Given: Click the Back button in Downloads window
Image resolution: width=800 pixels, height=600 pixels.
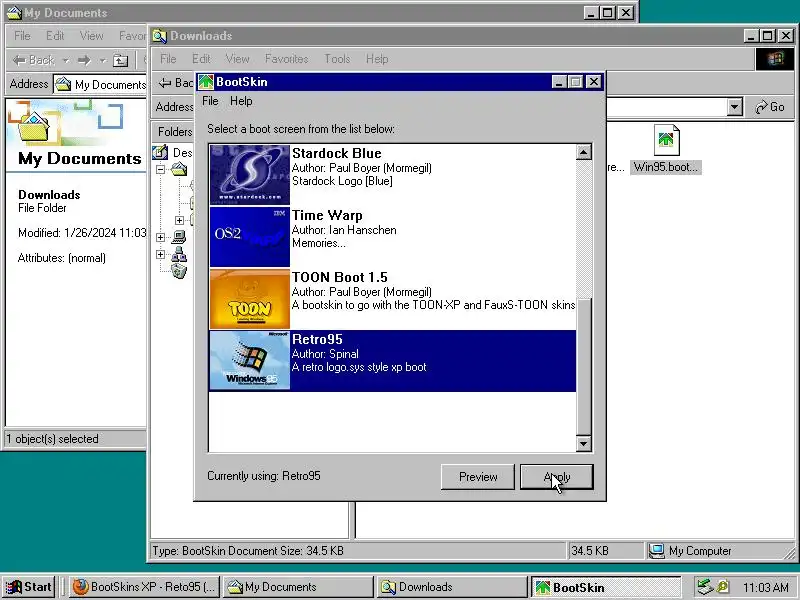Looking at the screenshot, I should click(x=175, y=82).
